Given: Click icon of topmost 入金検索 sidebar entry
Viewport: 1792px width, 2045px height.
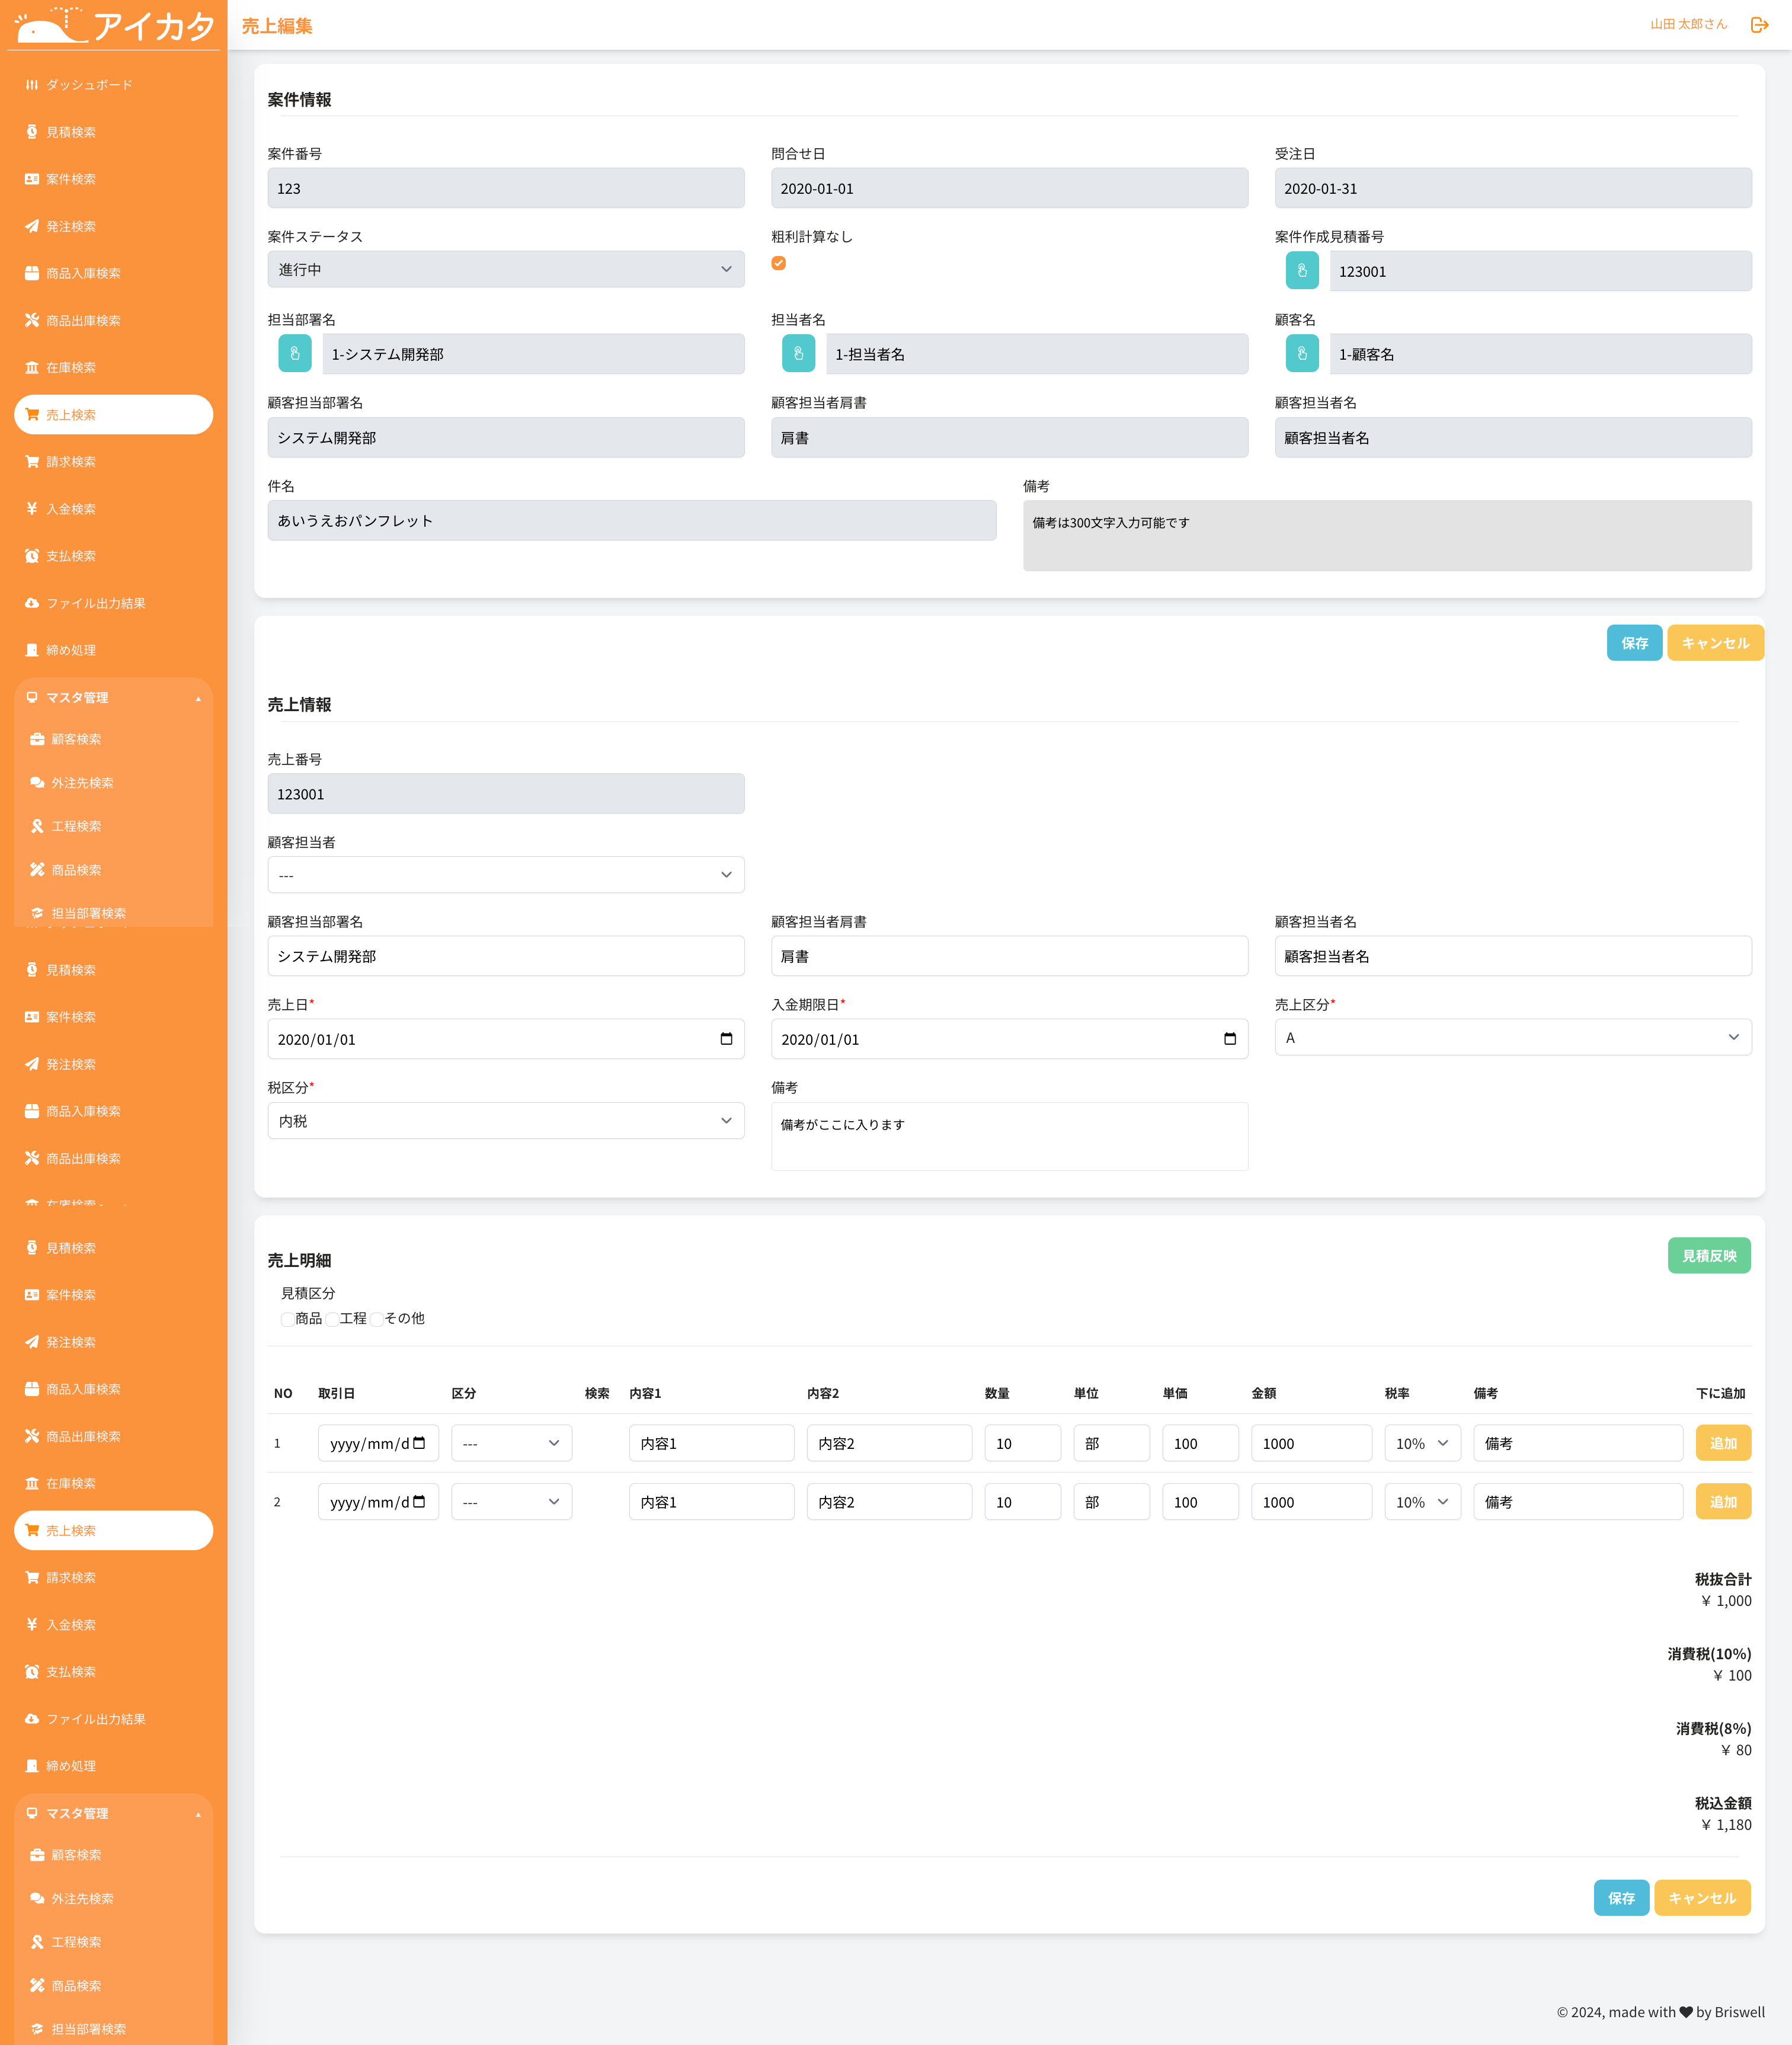Looking at the screenshot, I should click(x=32, y=509).
